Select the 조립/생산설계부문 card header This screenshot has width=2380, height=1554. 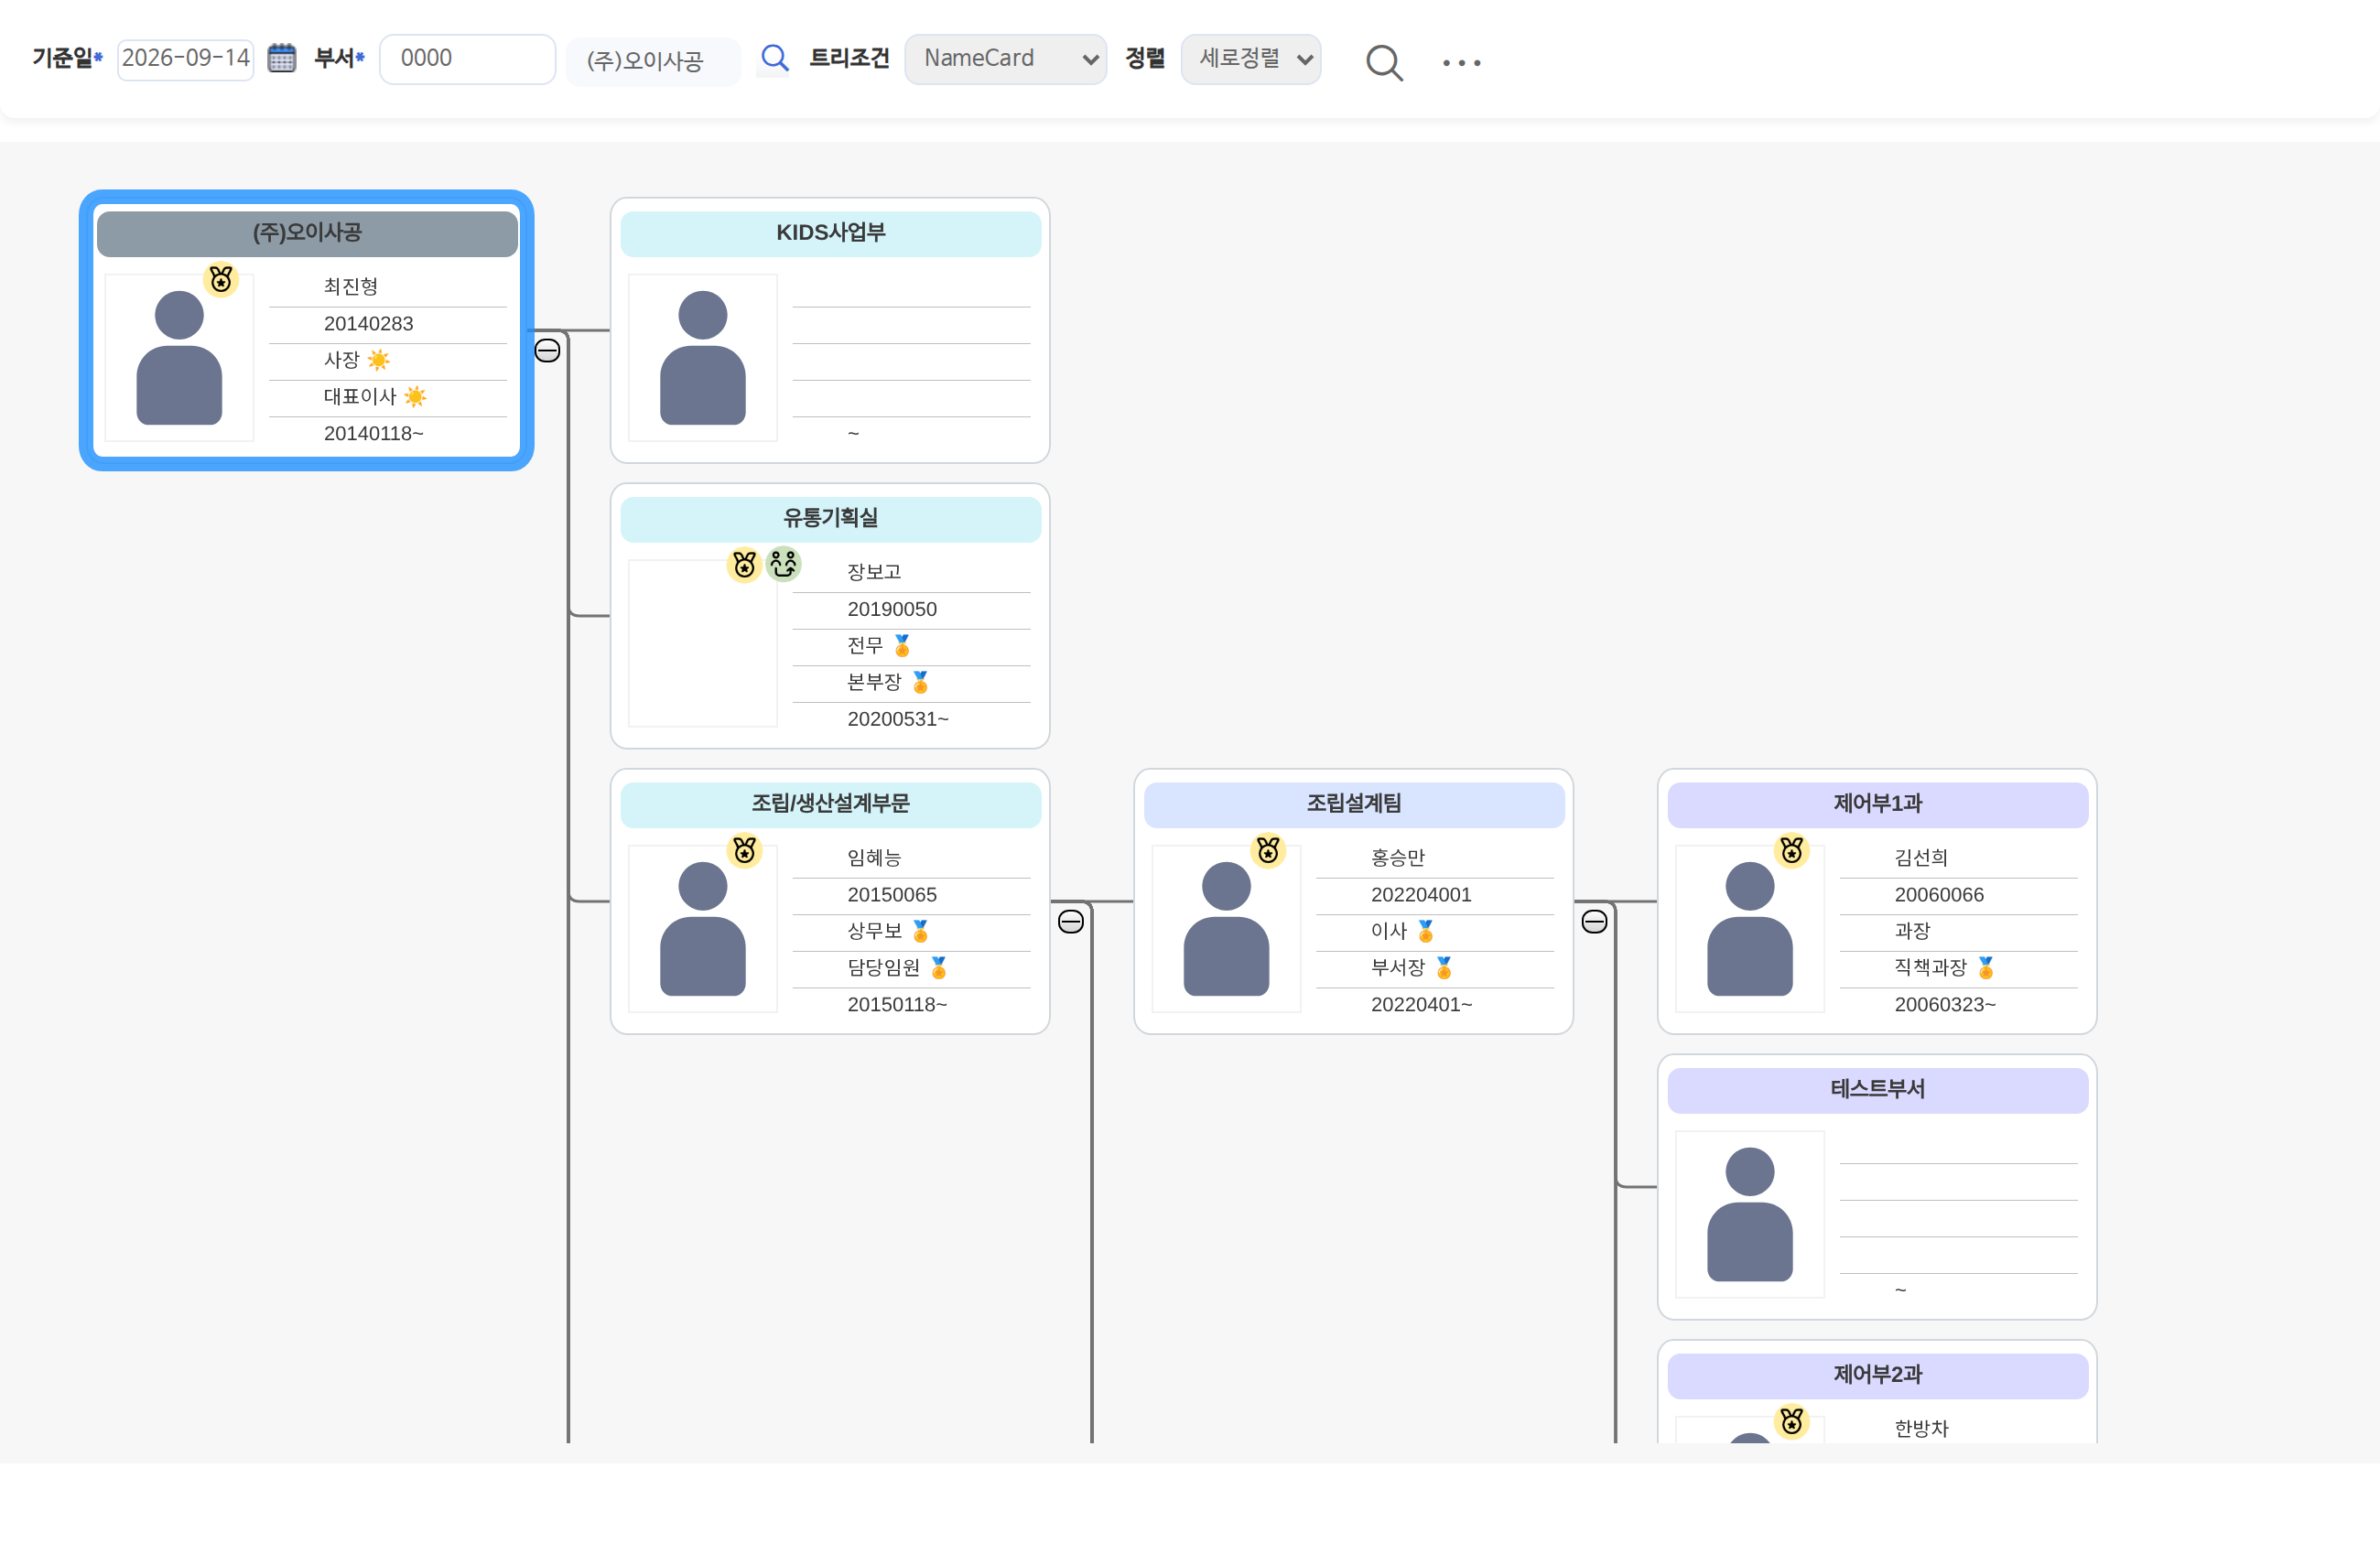click(830, 804)
